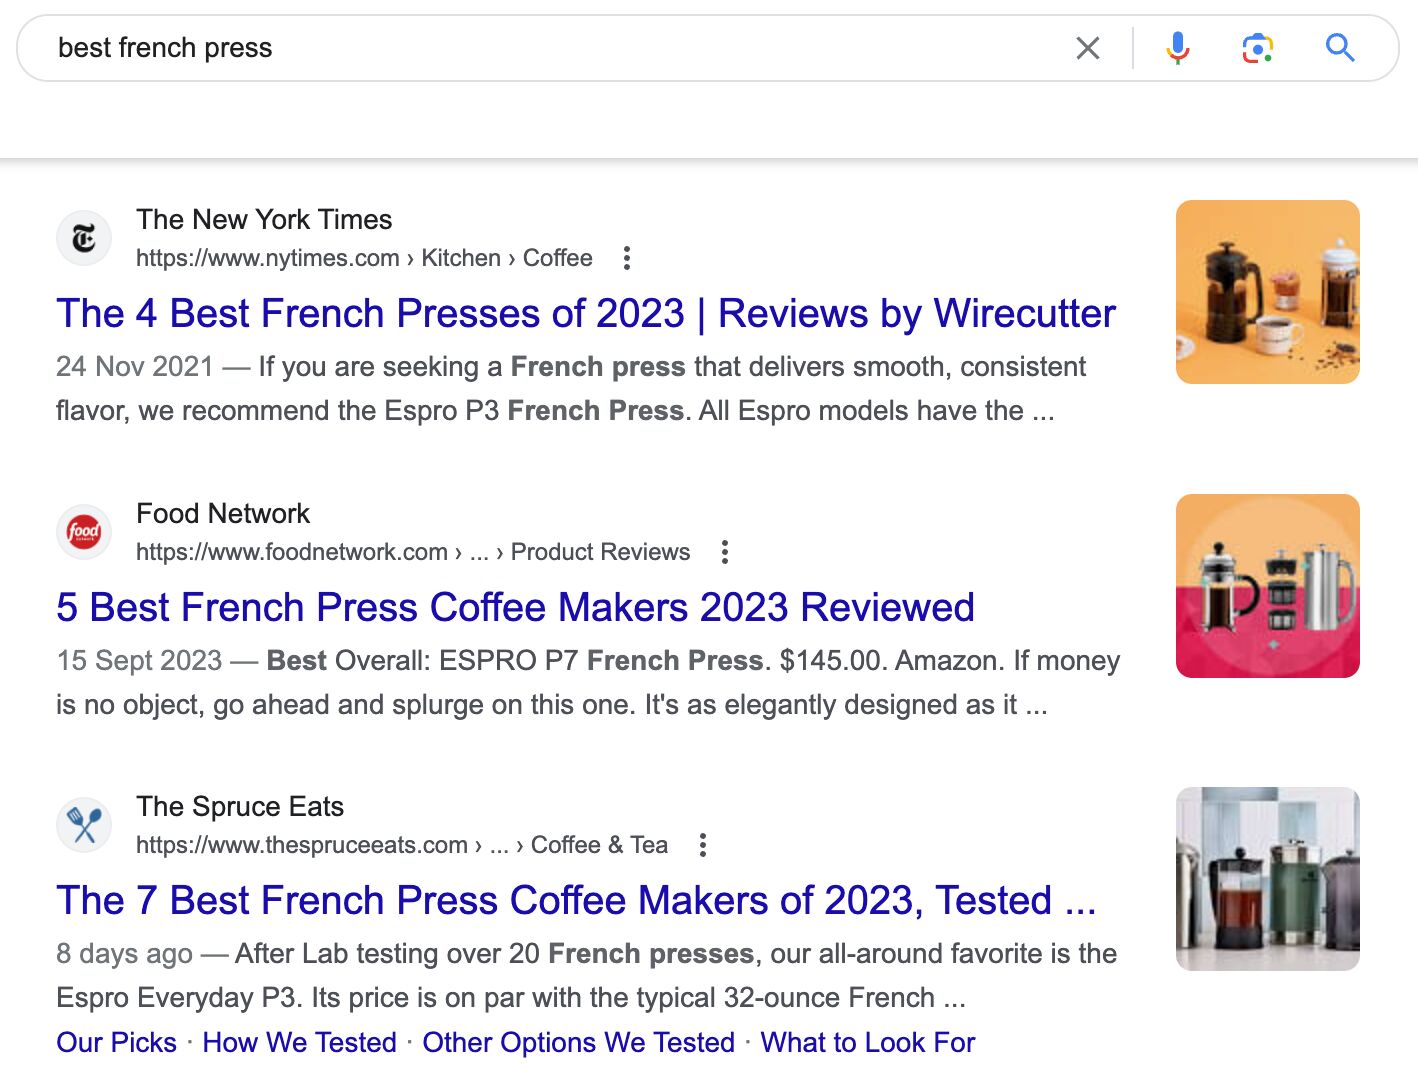Clear the search query with the X icon
This screenshot has width=1418, height=1066.
pyautogui.click(x=1088, y=47)
